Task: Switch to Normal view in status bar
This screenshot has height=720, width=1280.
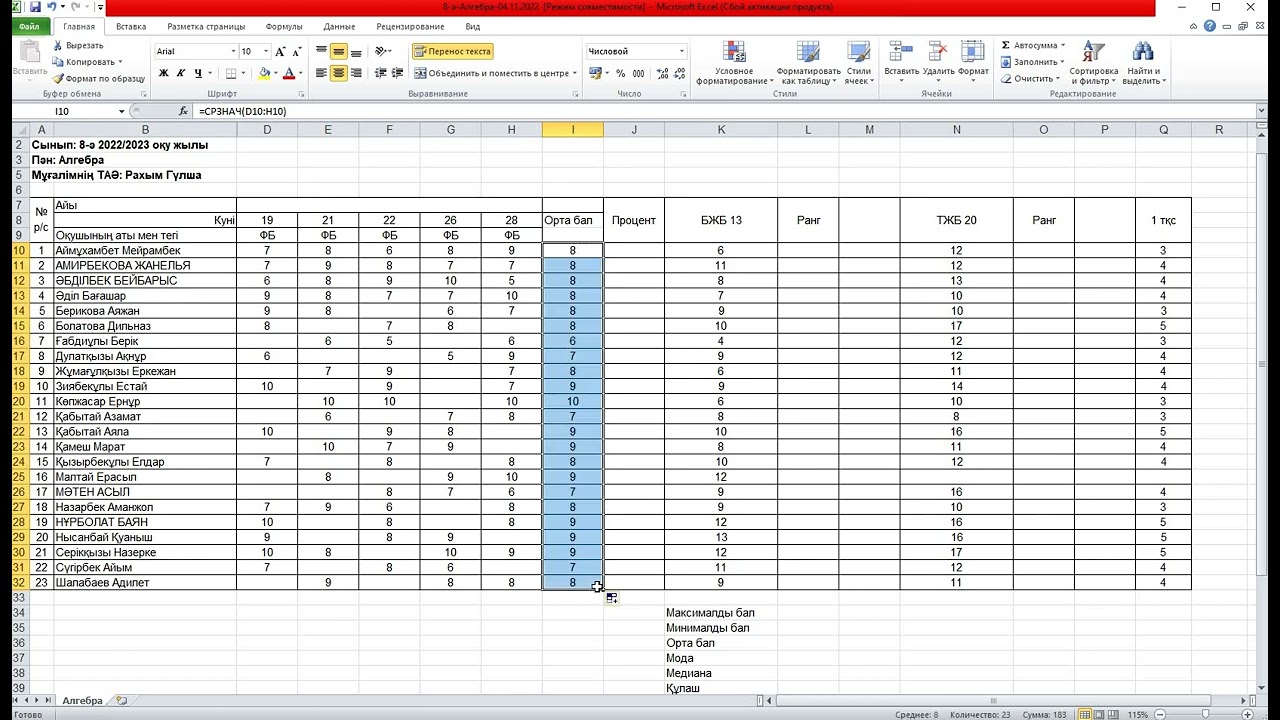Action: click(1085, 715)
